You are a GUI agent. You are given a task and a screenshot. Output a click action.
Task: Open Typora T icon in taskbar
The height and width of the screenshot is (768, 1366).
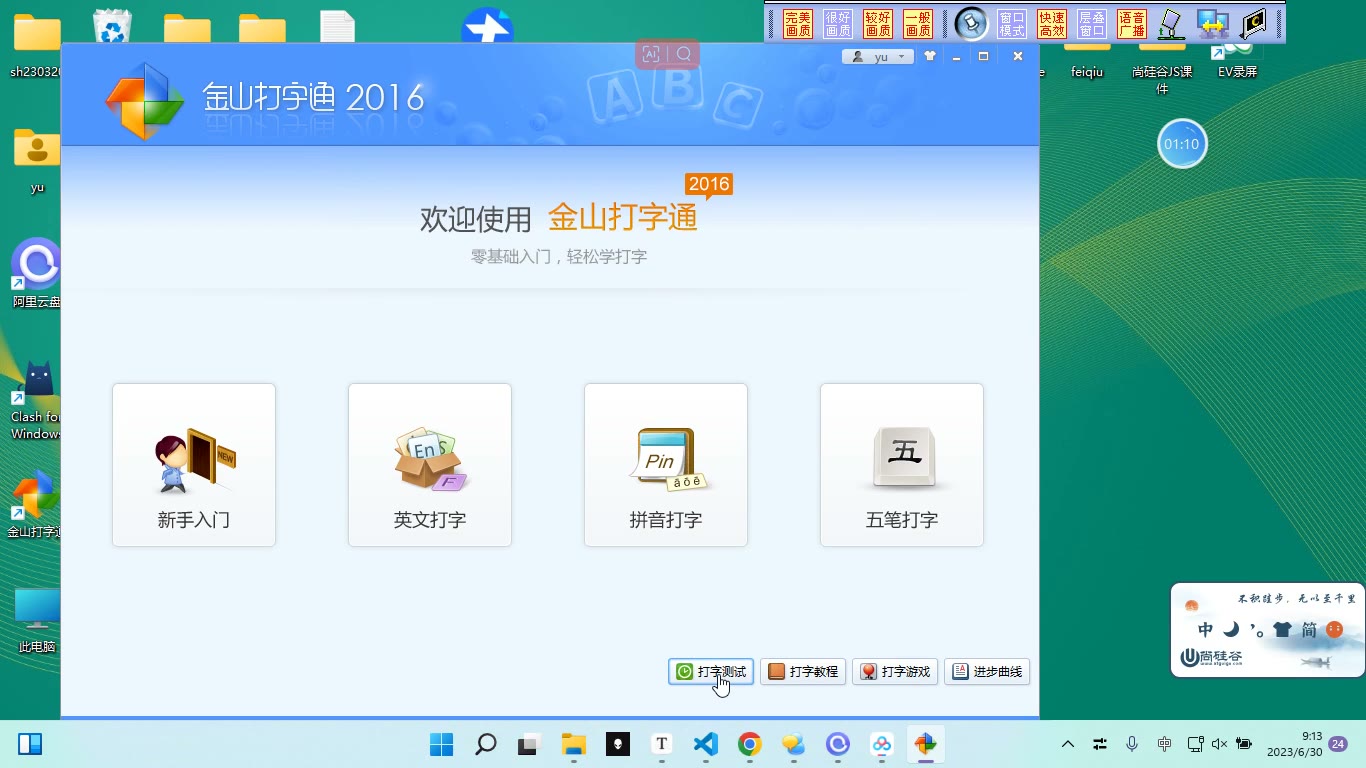661,744
